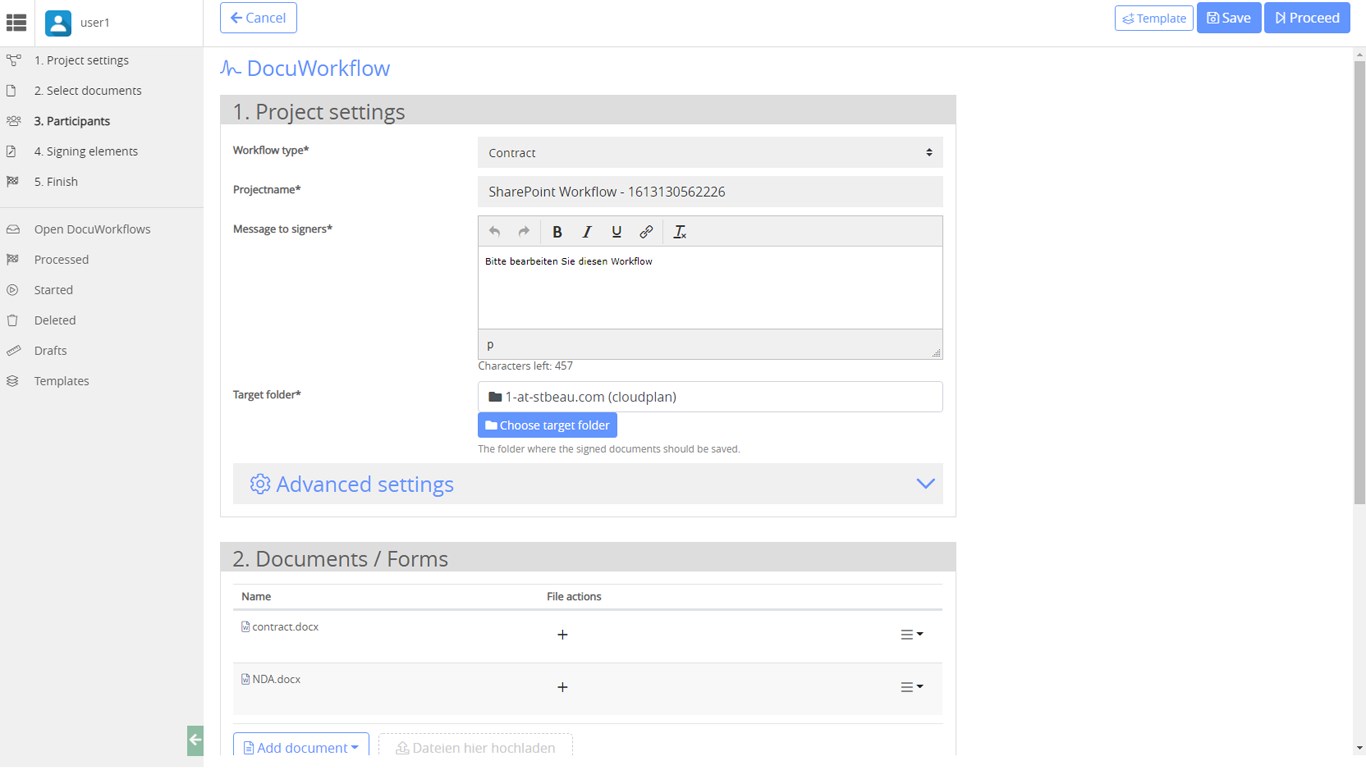Screen dimensions: 1366x768
Task: Open the app grid menu icon
Action: click(x=16, y=22)
